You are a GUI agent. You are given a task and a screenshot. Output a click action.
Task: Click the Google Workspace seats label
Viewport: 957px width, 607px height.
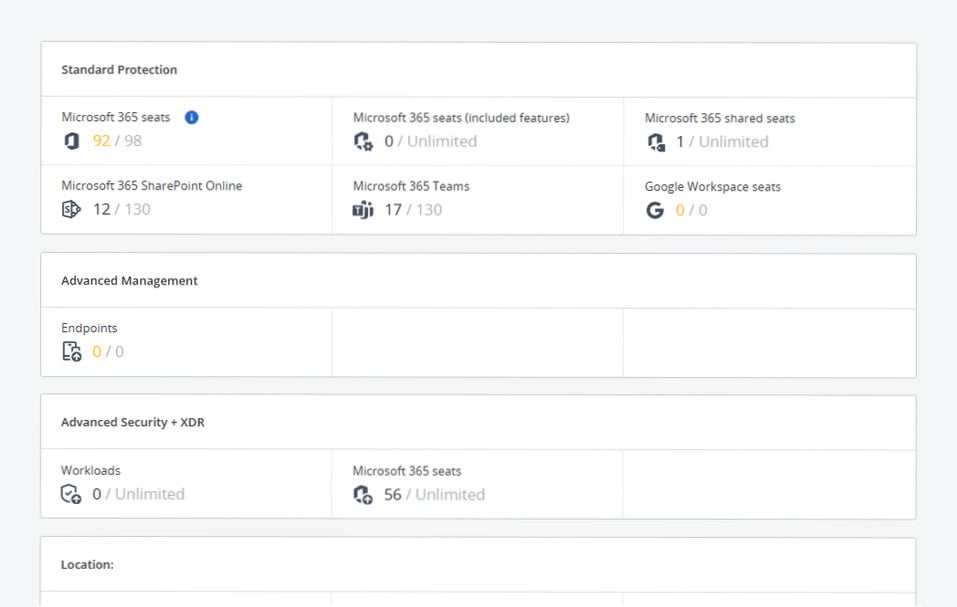click(x=712, y=187)
